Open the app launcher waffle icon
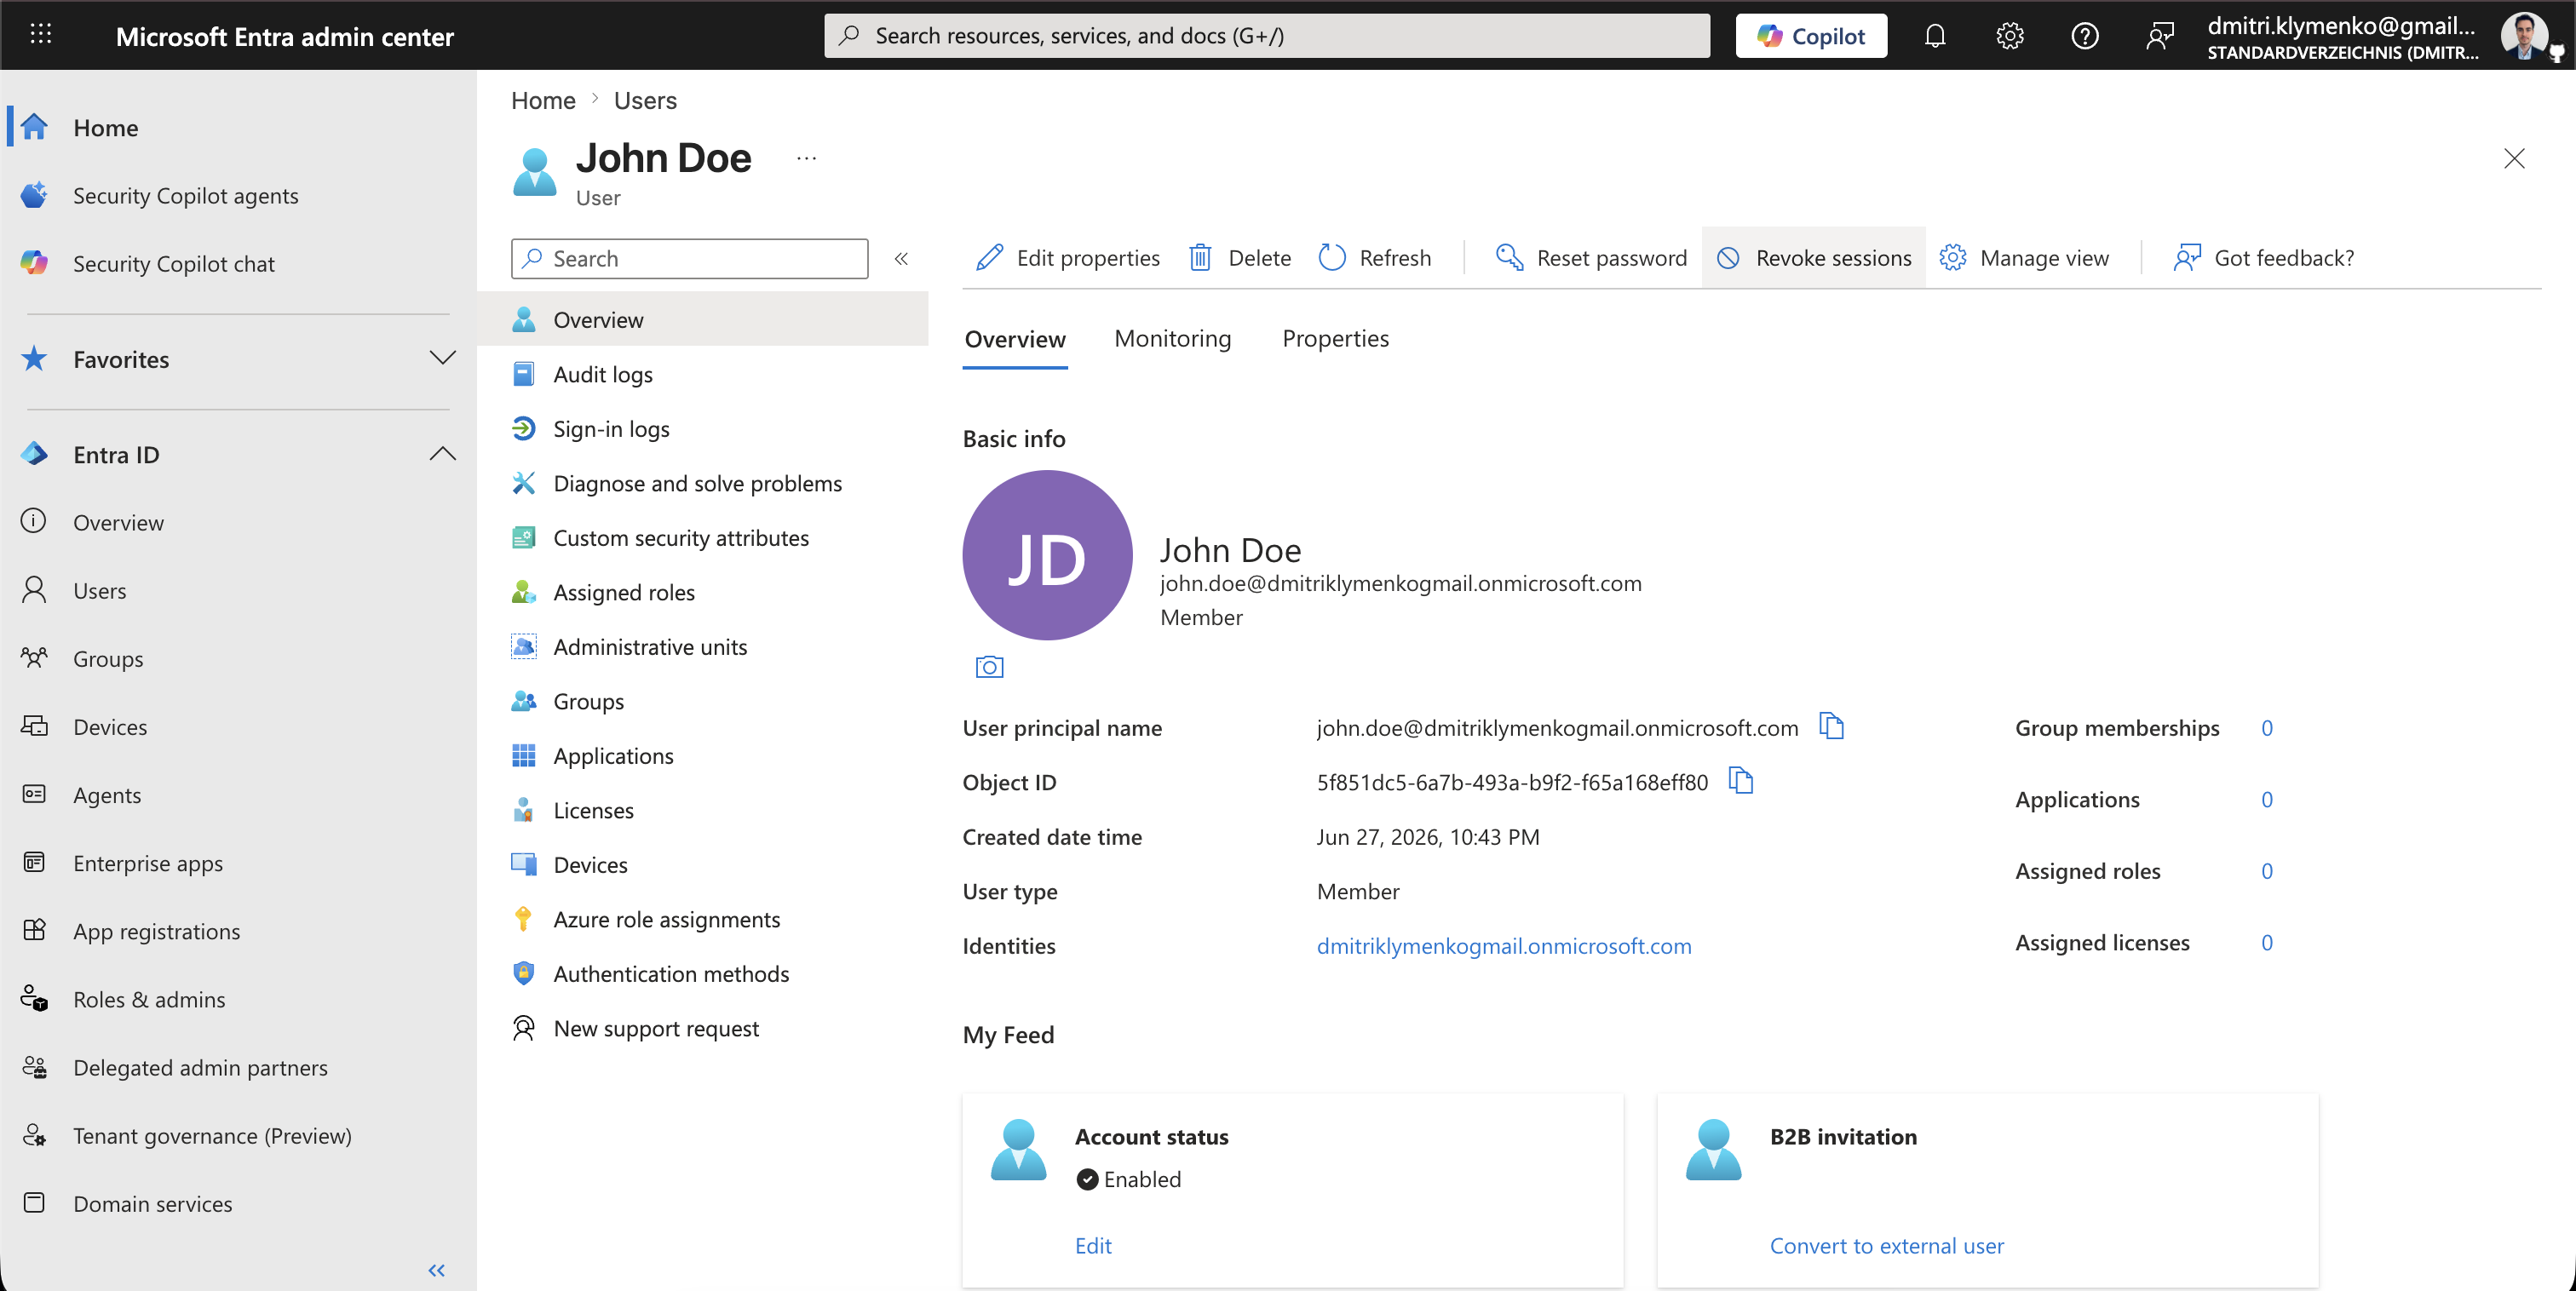This screenshot has width=2576, height=1291. 40,35
